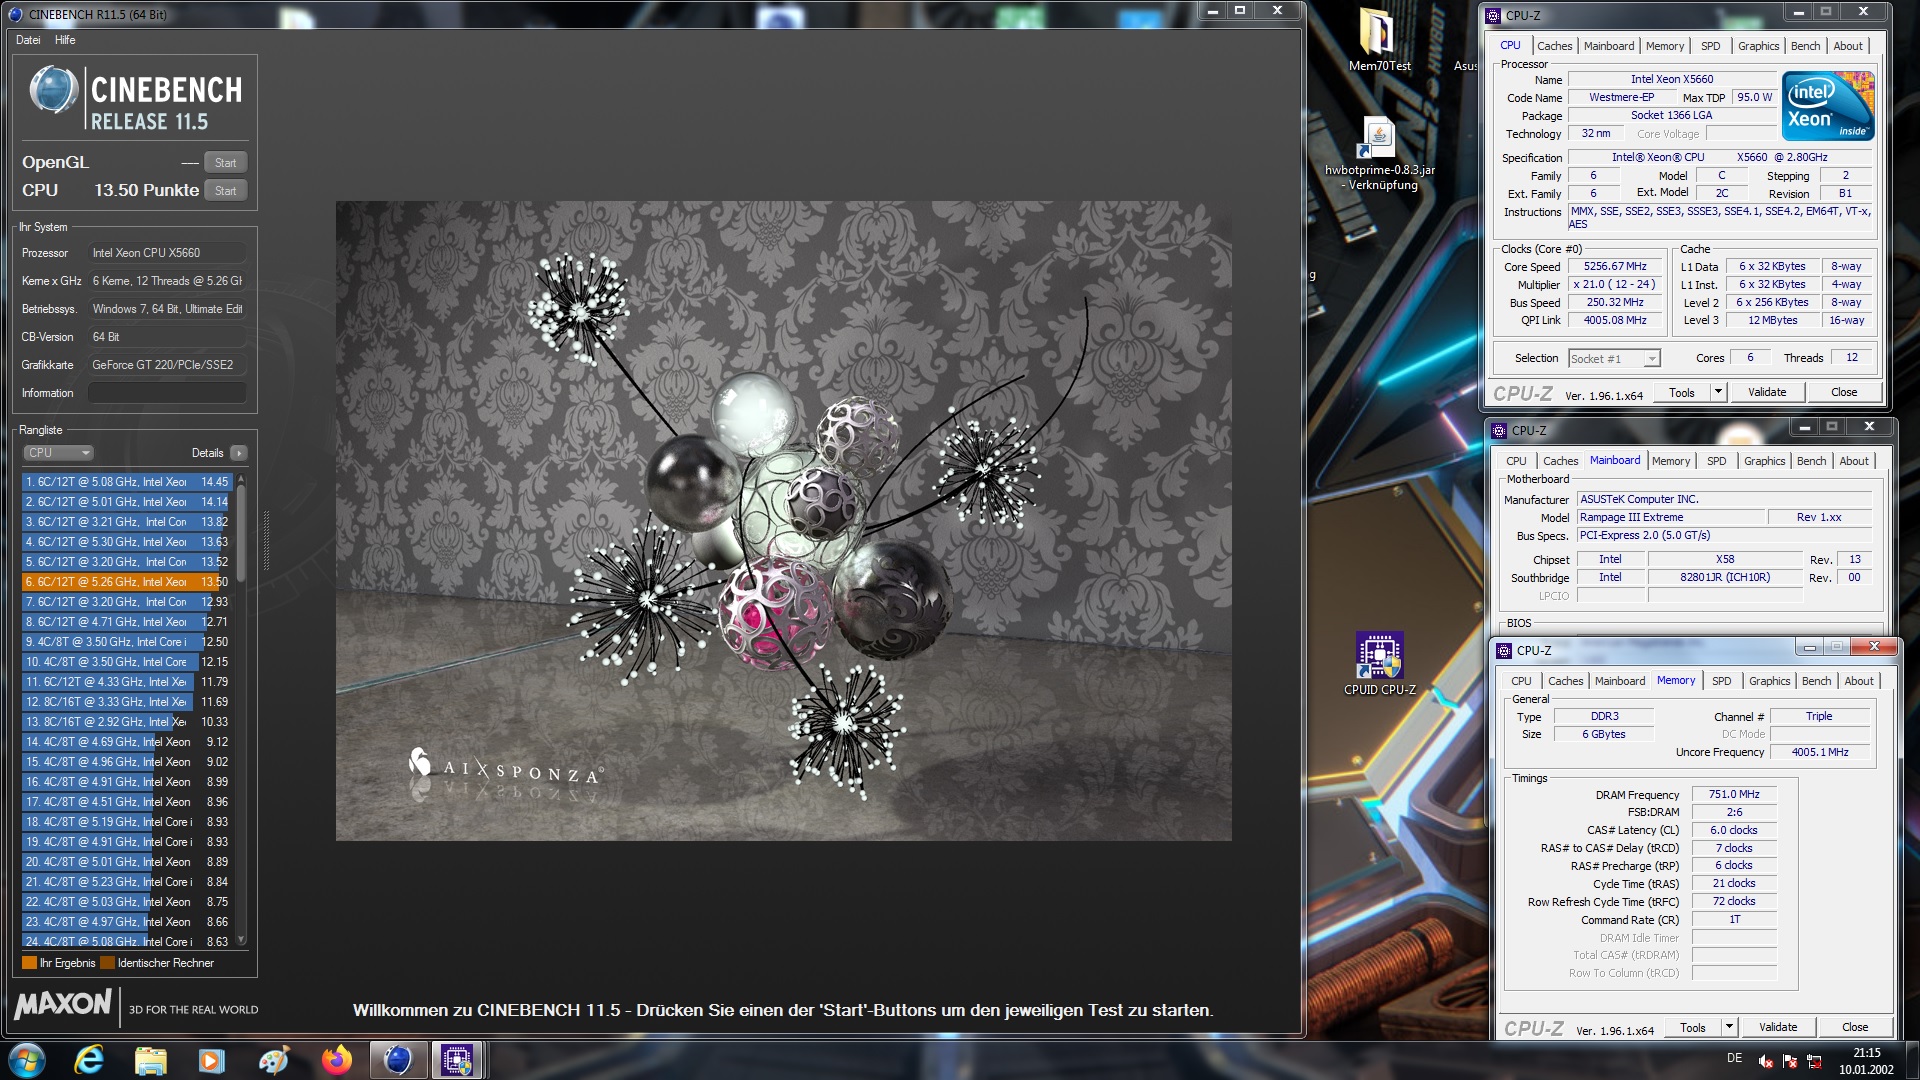Click the ranking list scrollbar

point(241,710)
